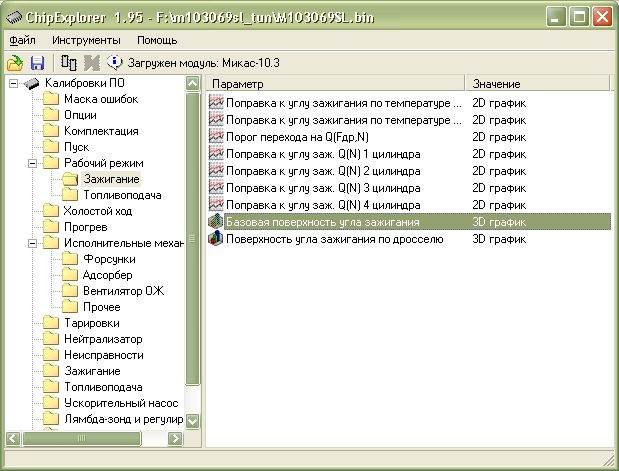Viewport: 619px width, 471px height.
Task: Click the tree's horizontal scrollbar right arrow
Action: 175,438
